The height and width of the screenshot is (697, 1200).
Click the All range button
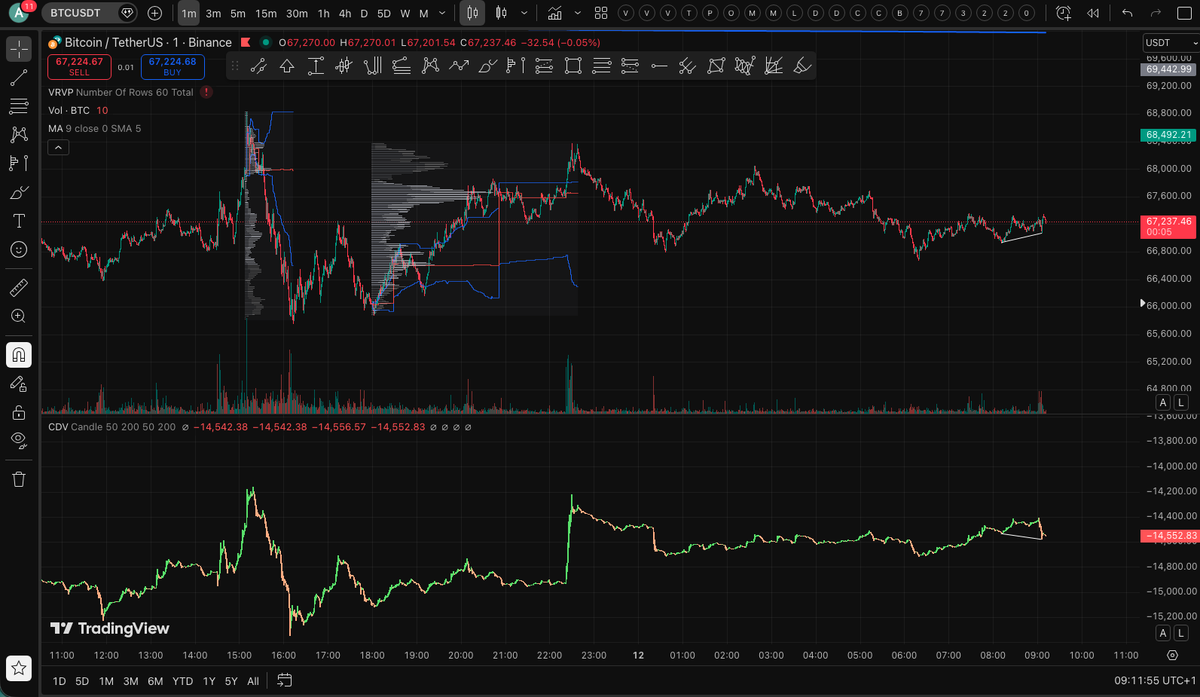253,681
